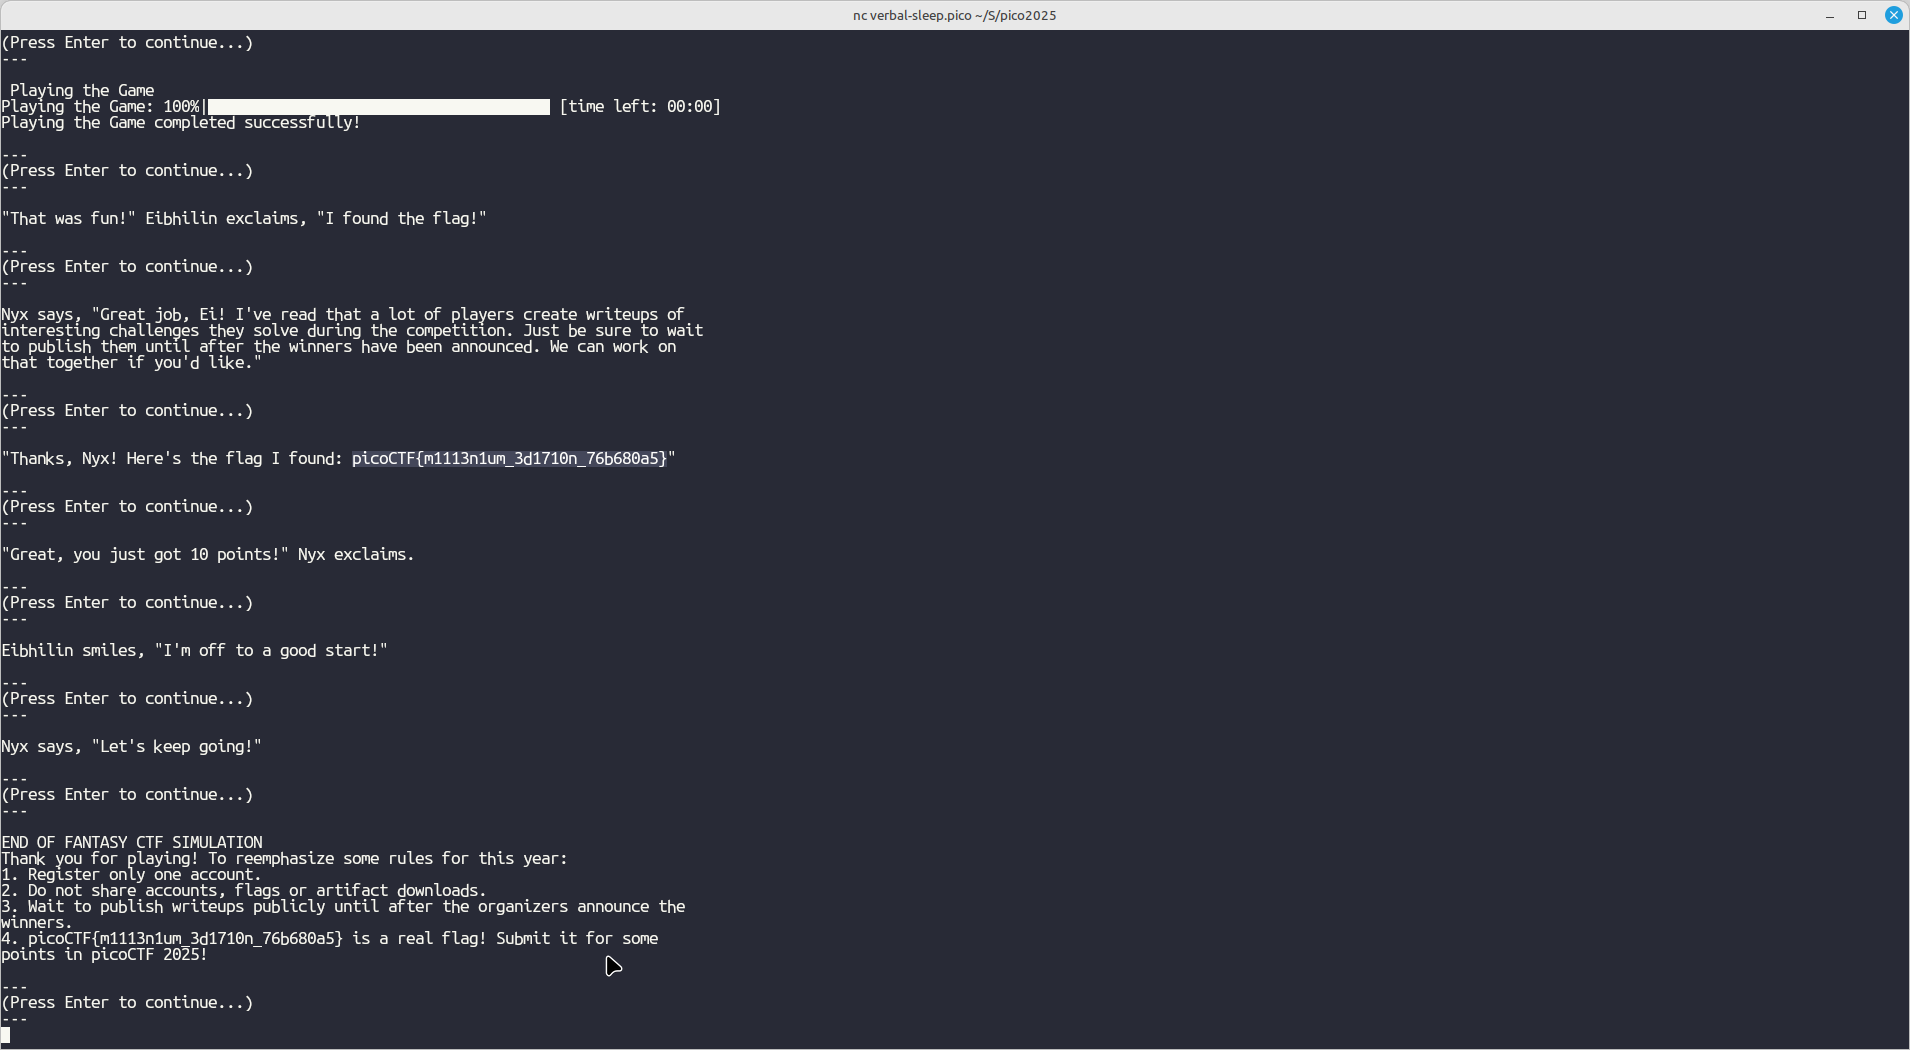Click "Playing the Game completed successfully!" message
The image size is (1910, 1050).
(x=181, y=123)
